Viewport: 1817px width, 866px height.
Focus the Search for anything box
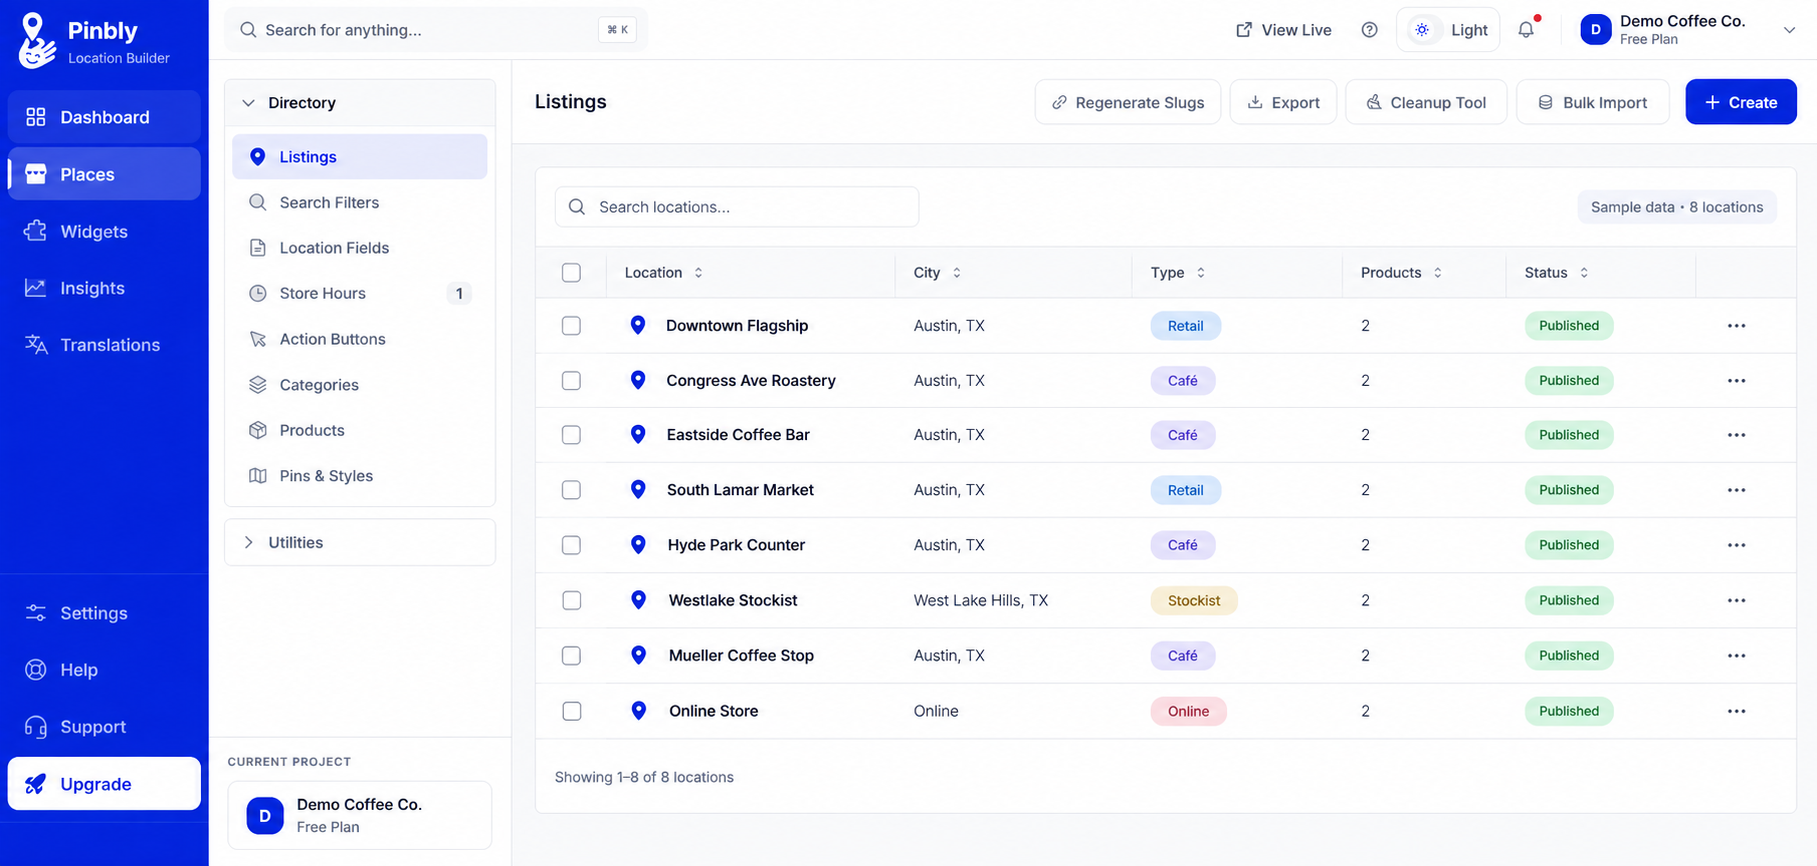pos(436,30)
